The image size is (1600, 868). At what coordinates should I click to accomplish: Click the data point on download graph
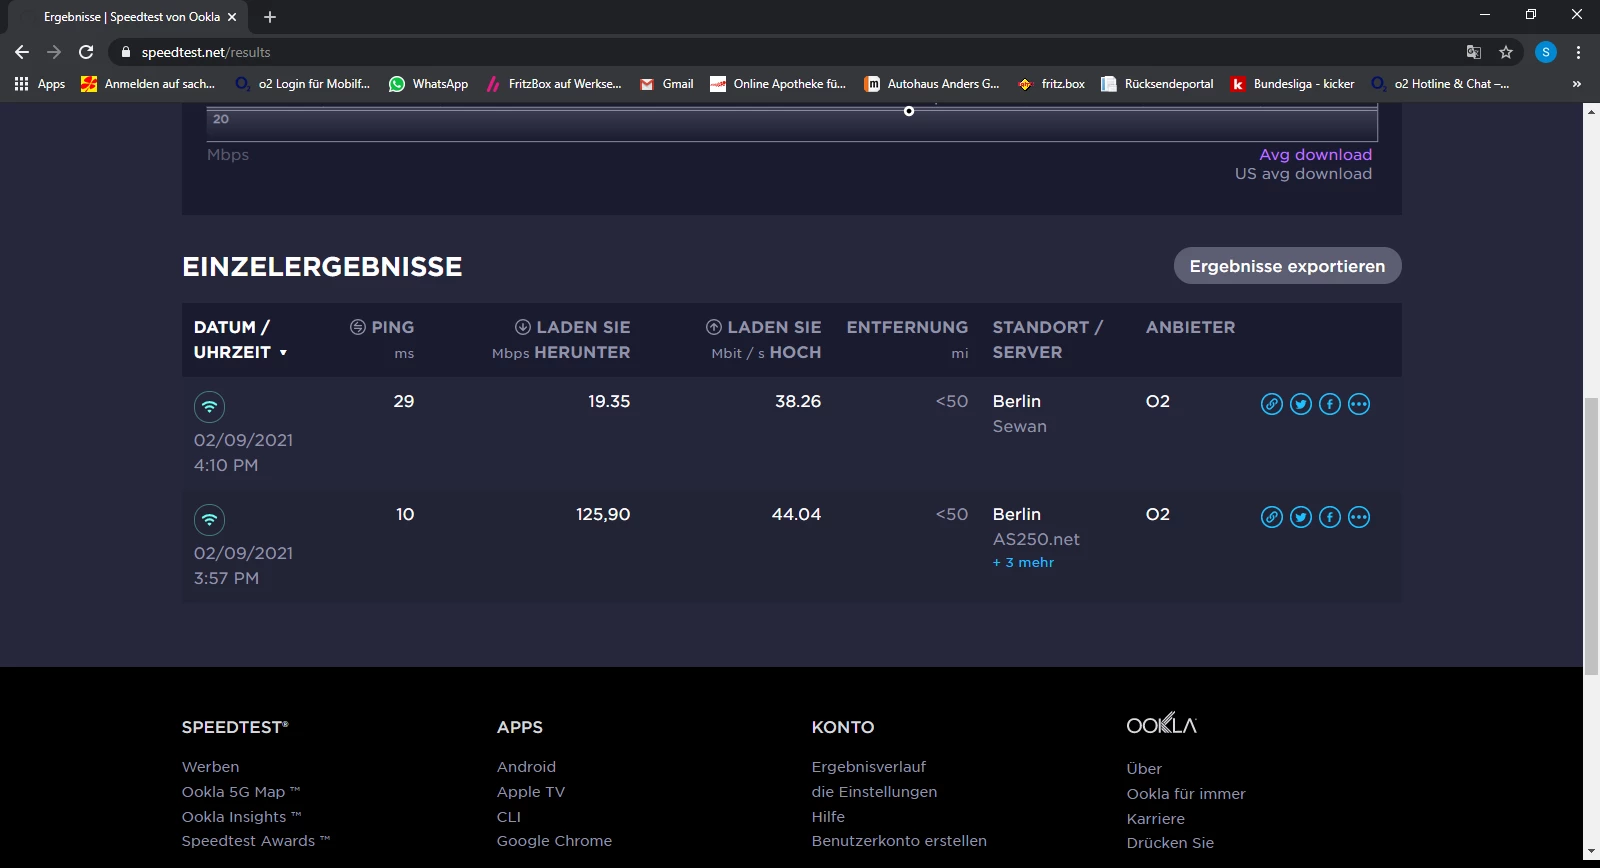click(909, 111)
